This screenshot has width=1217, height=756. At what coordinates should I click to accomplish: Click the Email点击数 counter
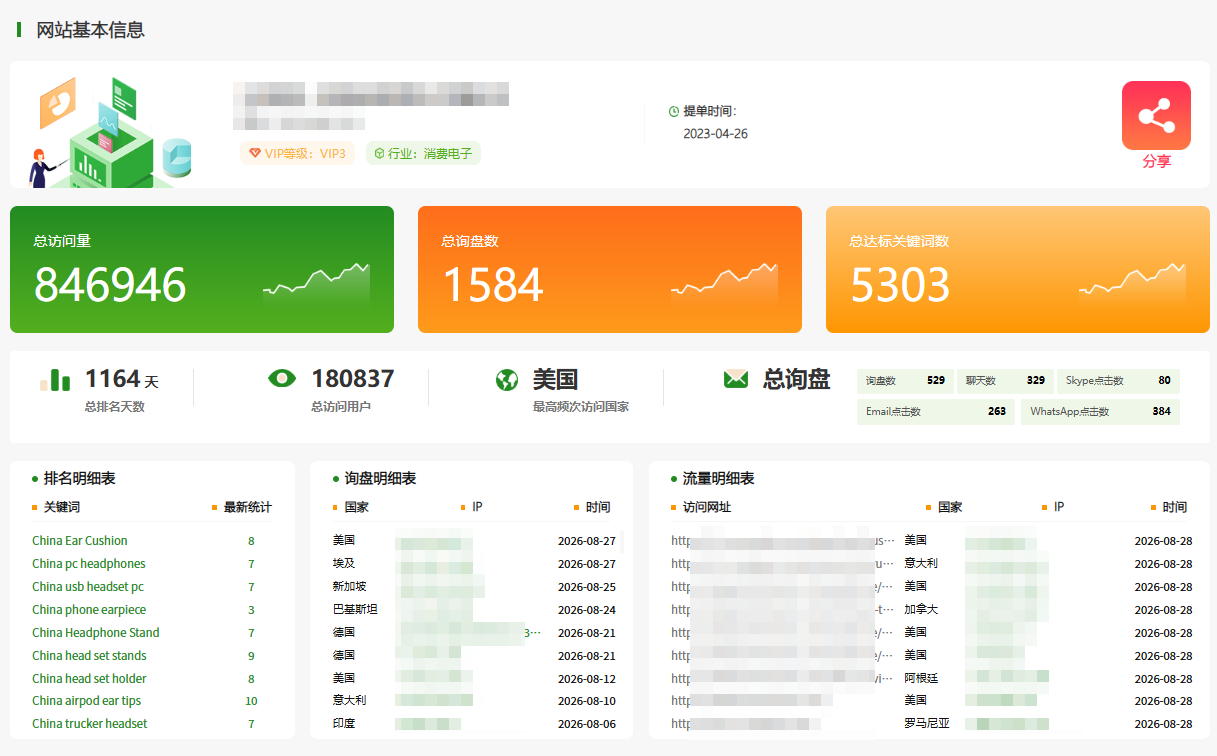click(936, 412)
